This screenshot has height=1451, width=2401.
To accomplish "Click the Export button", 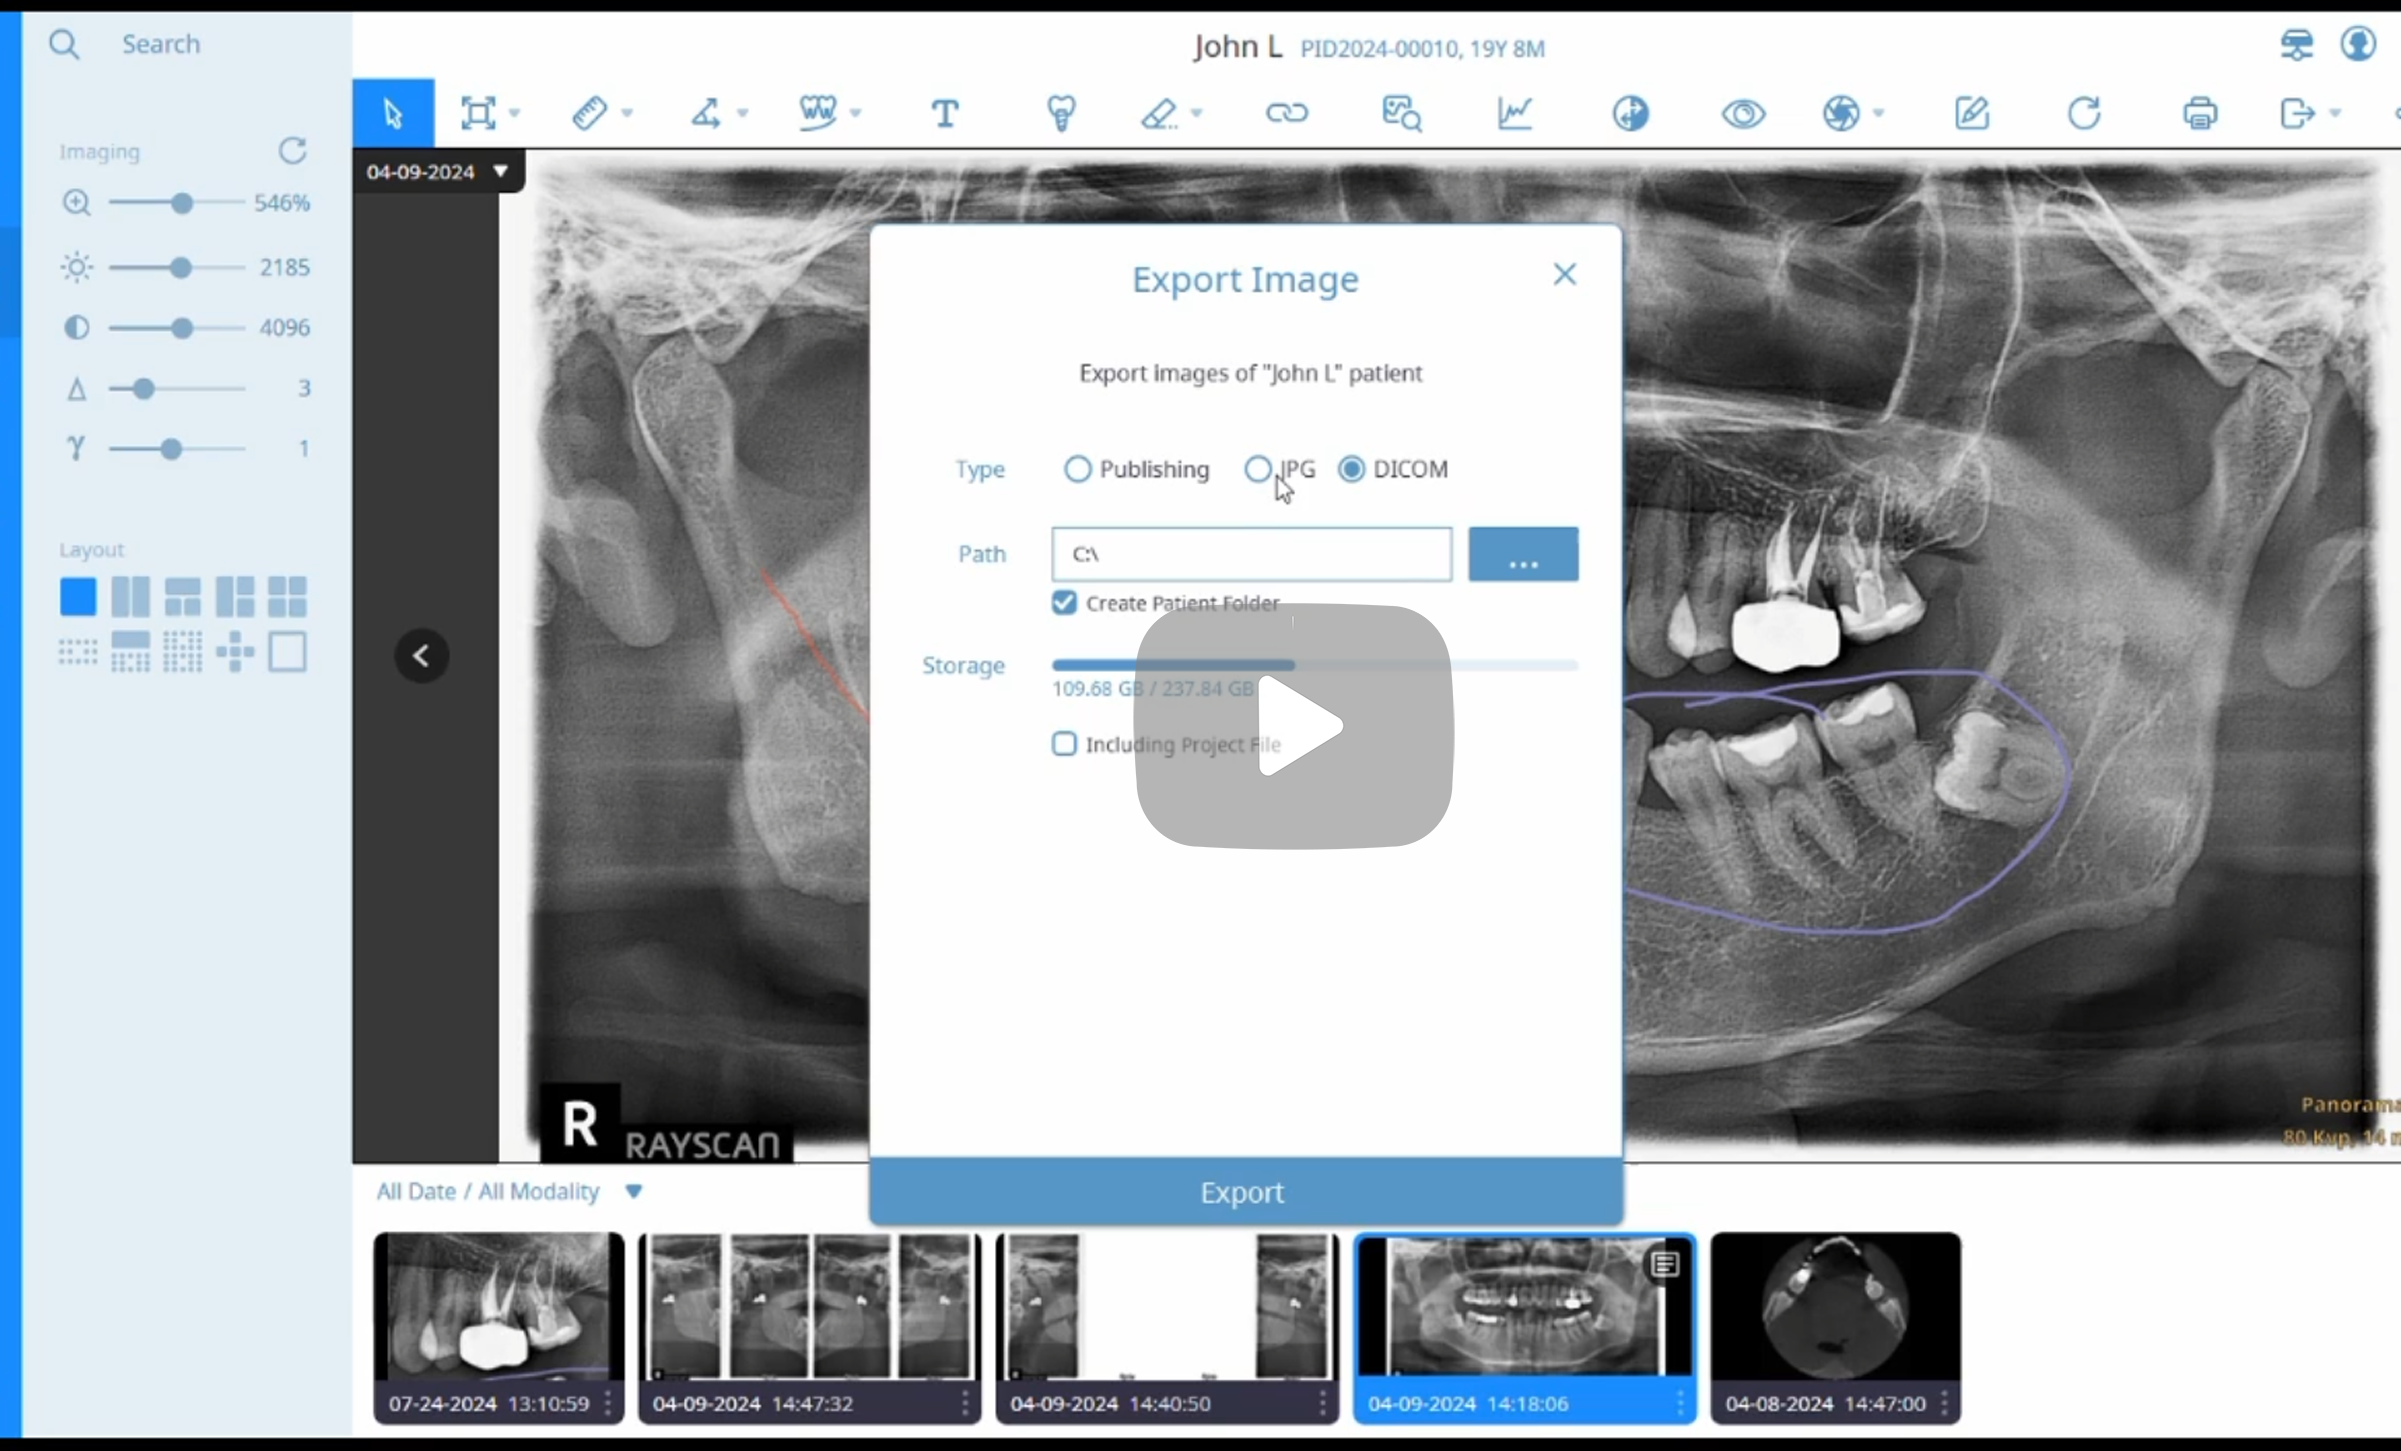I will tap(1244, 1192).
